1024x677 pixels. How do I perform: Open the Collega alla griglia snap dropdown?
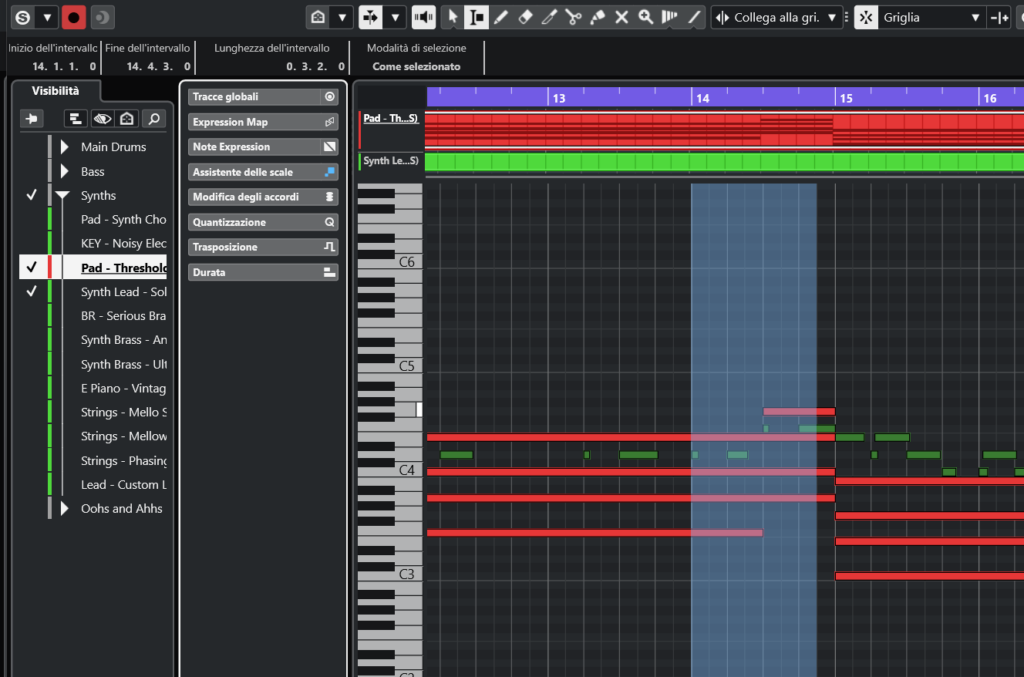[x=832, y=18]
